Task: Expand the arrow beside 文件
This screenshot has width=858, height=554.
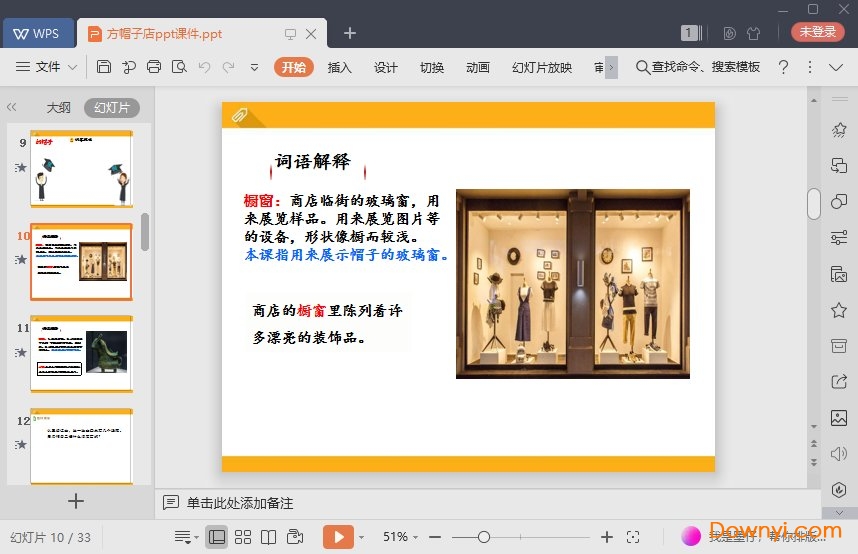Action: point(72,67)
